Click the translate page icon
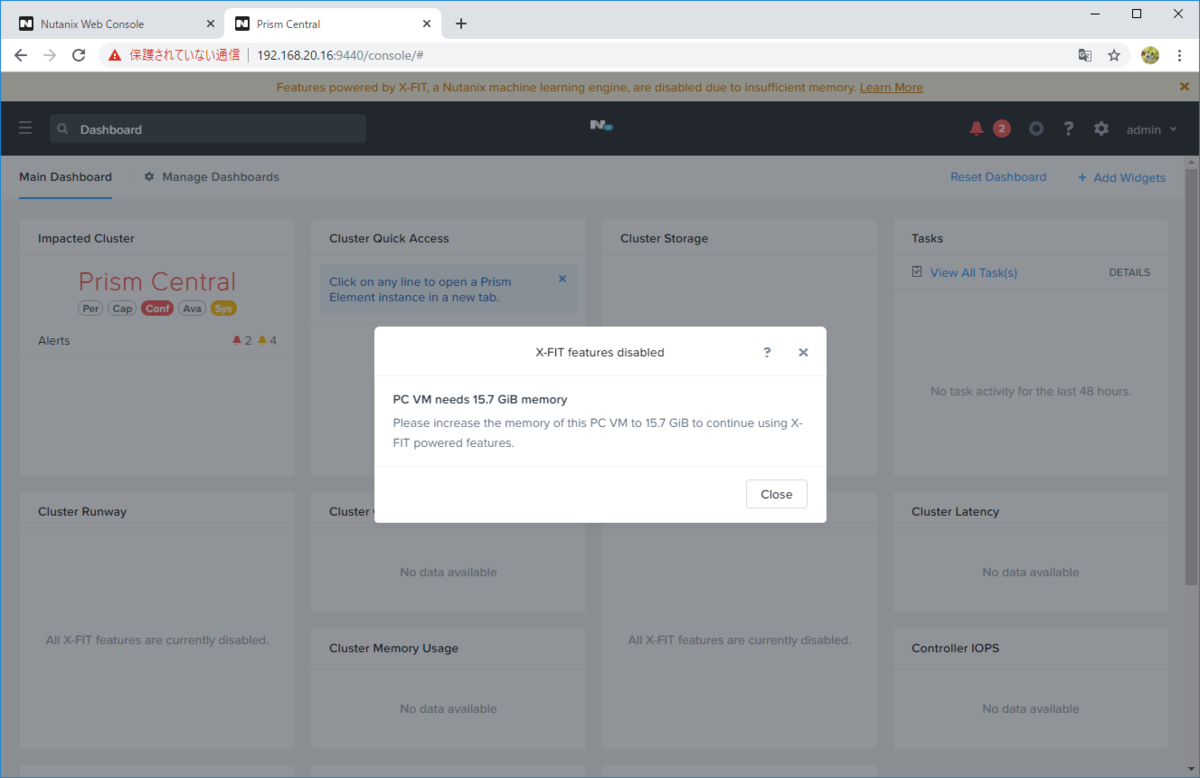 coord(1085,55)
